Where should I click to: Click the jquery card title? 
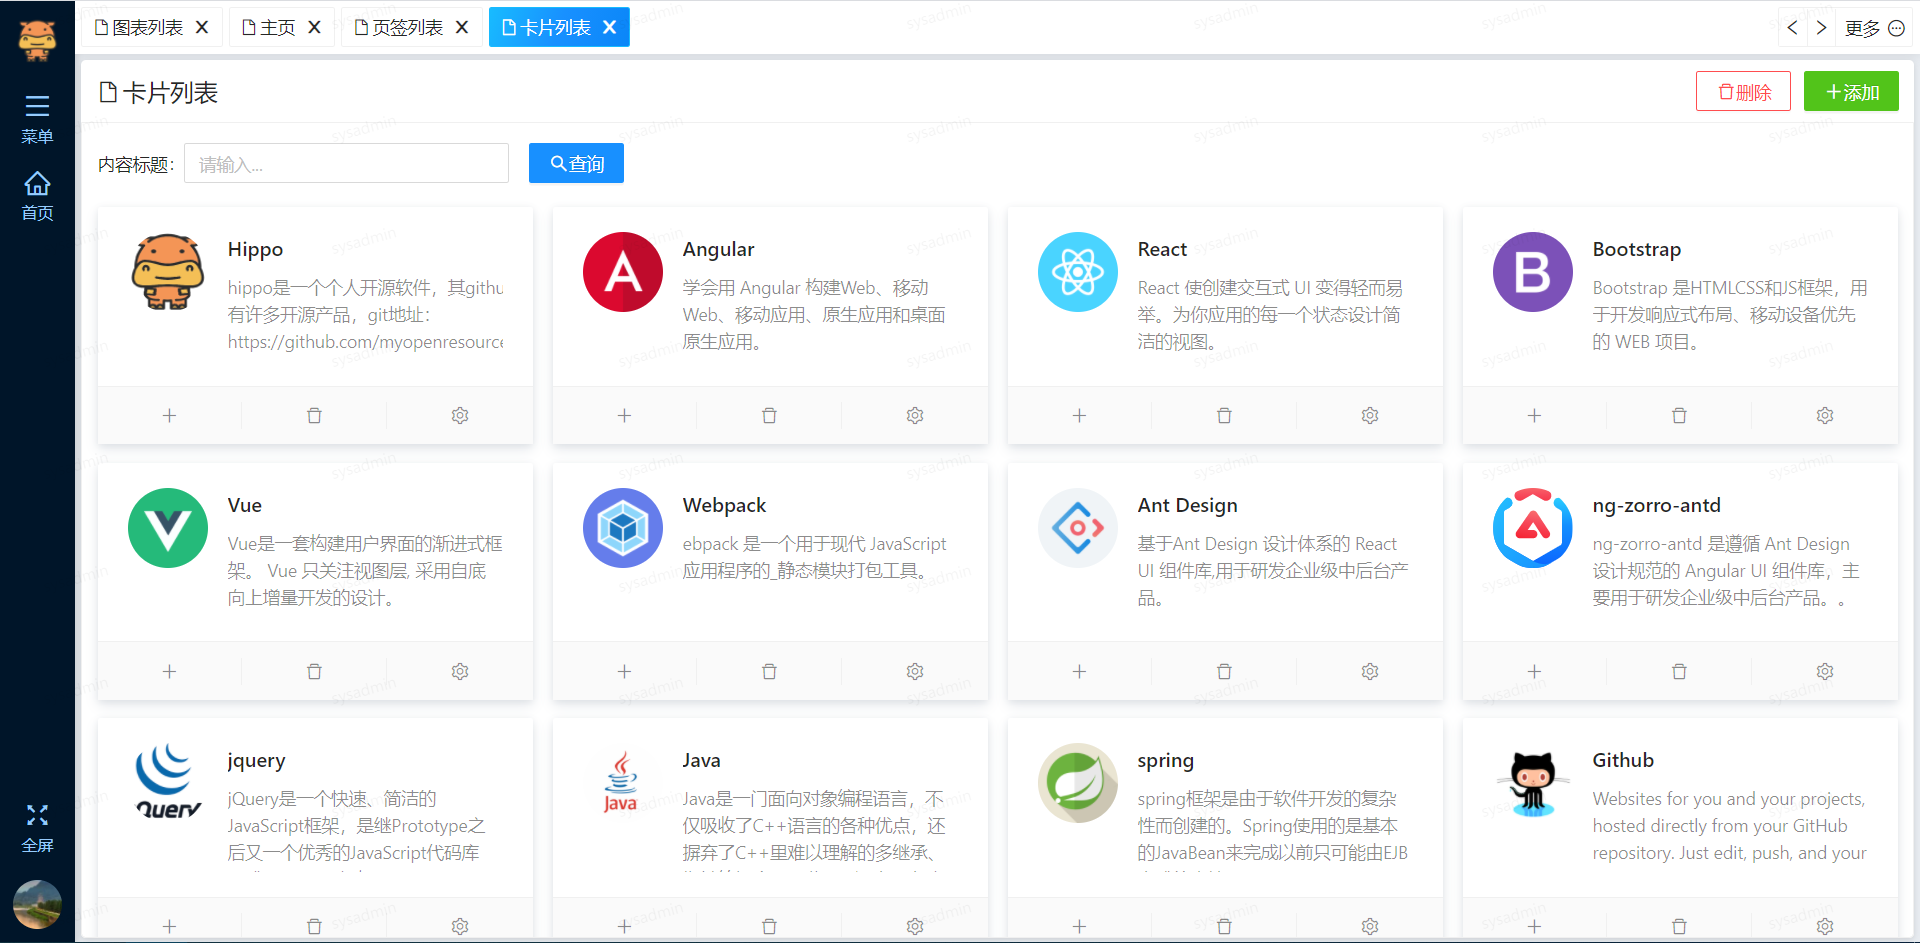click(x=256, y=761)
